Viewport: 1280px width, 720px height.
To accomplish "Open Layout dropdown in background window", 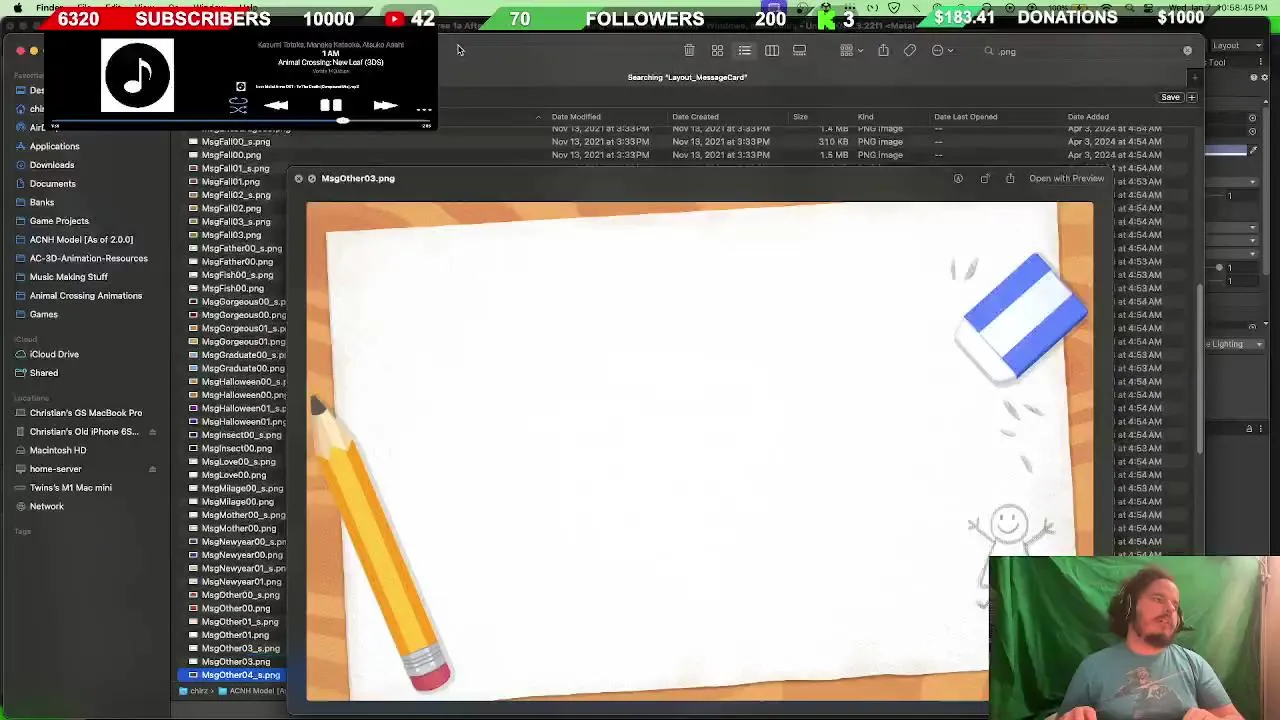I will (x=1240, y=45).
